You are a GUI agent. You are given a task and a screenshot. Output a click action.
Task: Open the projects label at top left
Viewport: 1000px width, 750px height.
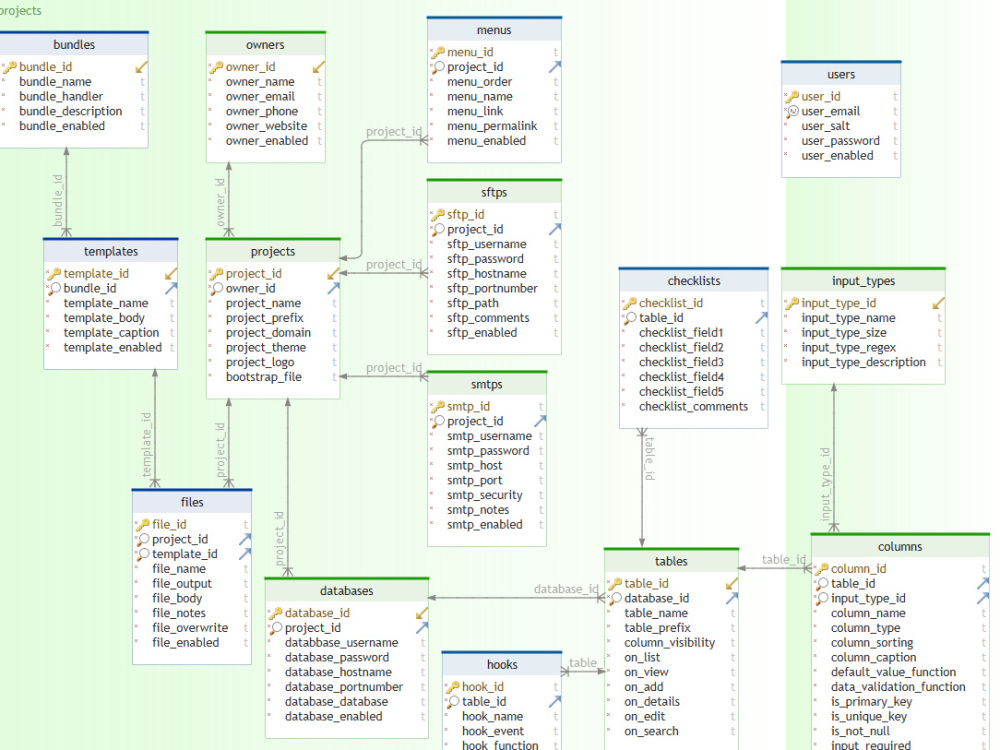pos(22,10)
